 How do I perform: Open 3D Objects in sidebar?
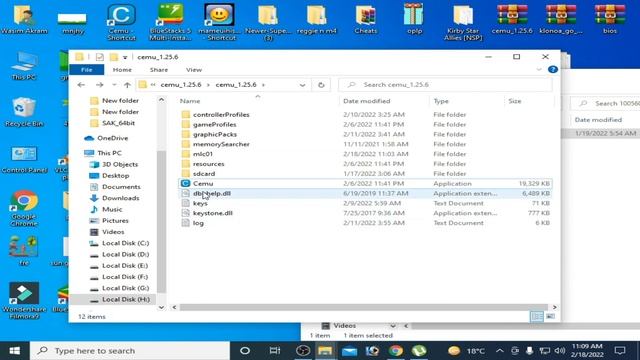coord(120,164)
